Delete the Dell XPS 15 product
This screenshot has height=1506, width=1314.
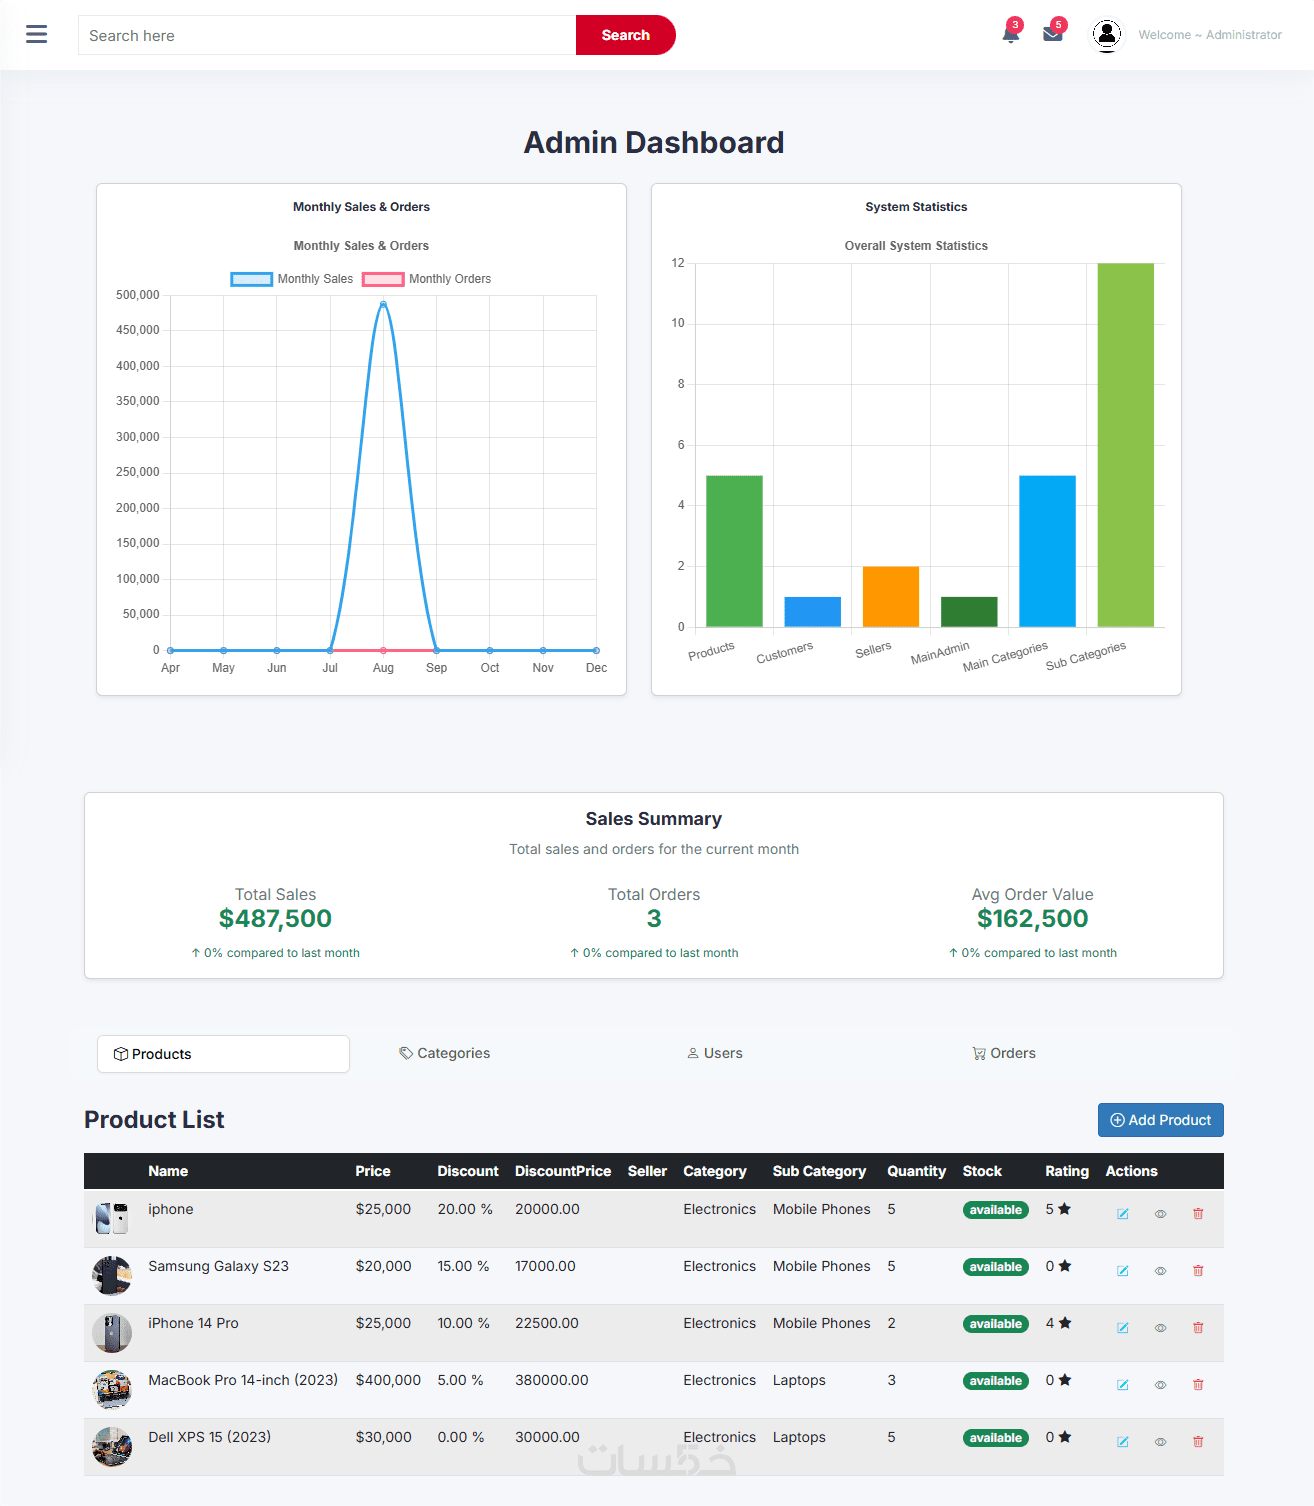1198,1442
